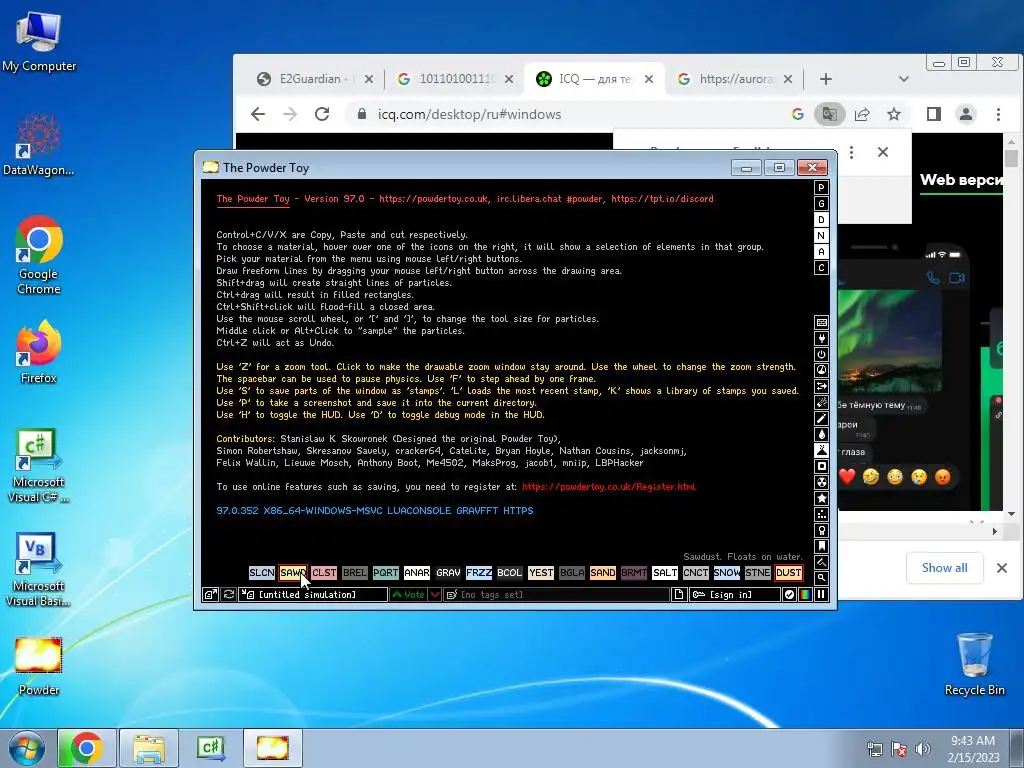
Task: Switch to the 10110100111 Google tab
Action: coord(455,79)
